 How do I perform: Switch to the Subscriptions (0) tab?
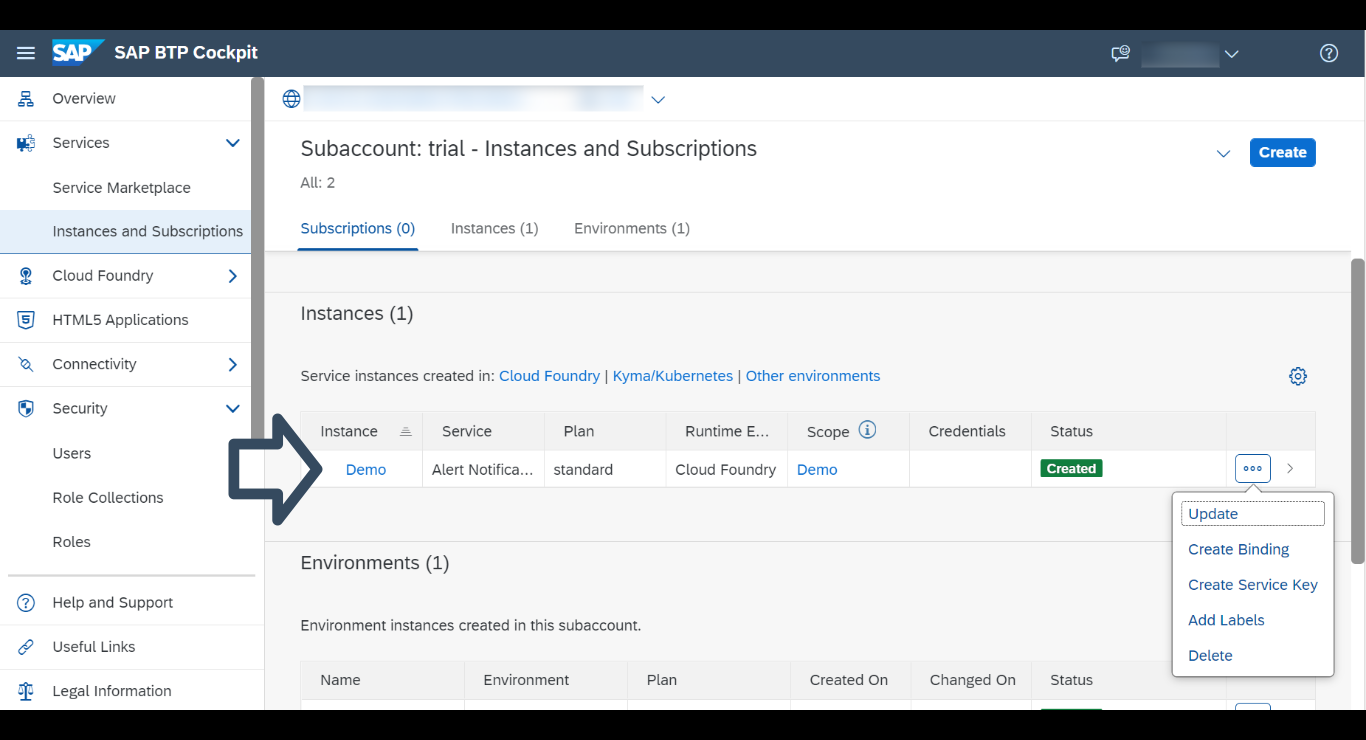coord(358,229)
